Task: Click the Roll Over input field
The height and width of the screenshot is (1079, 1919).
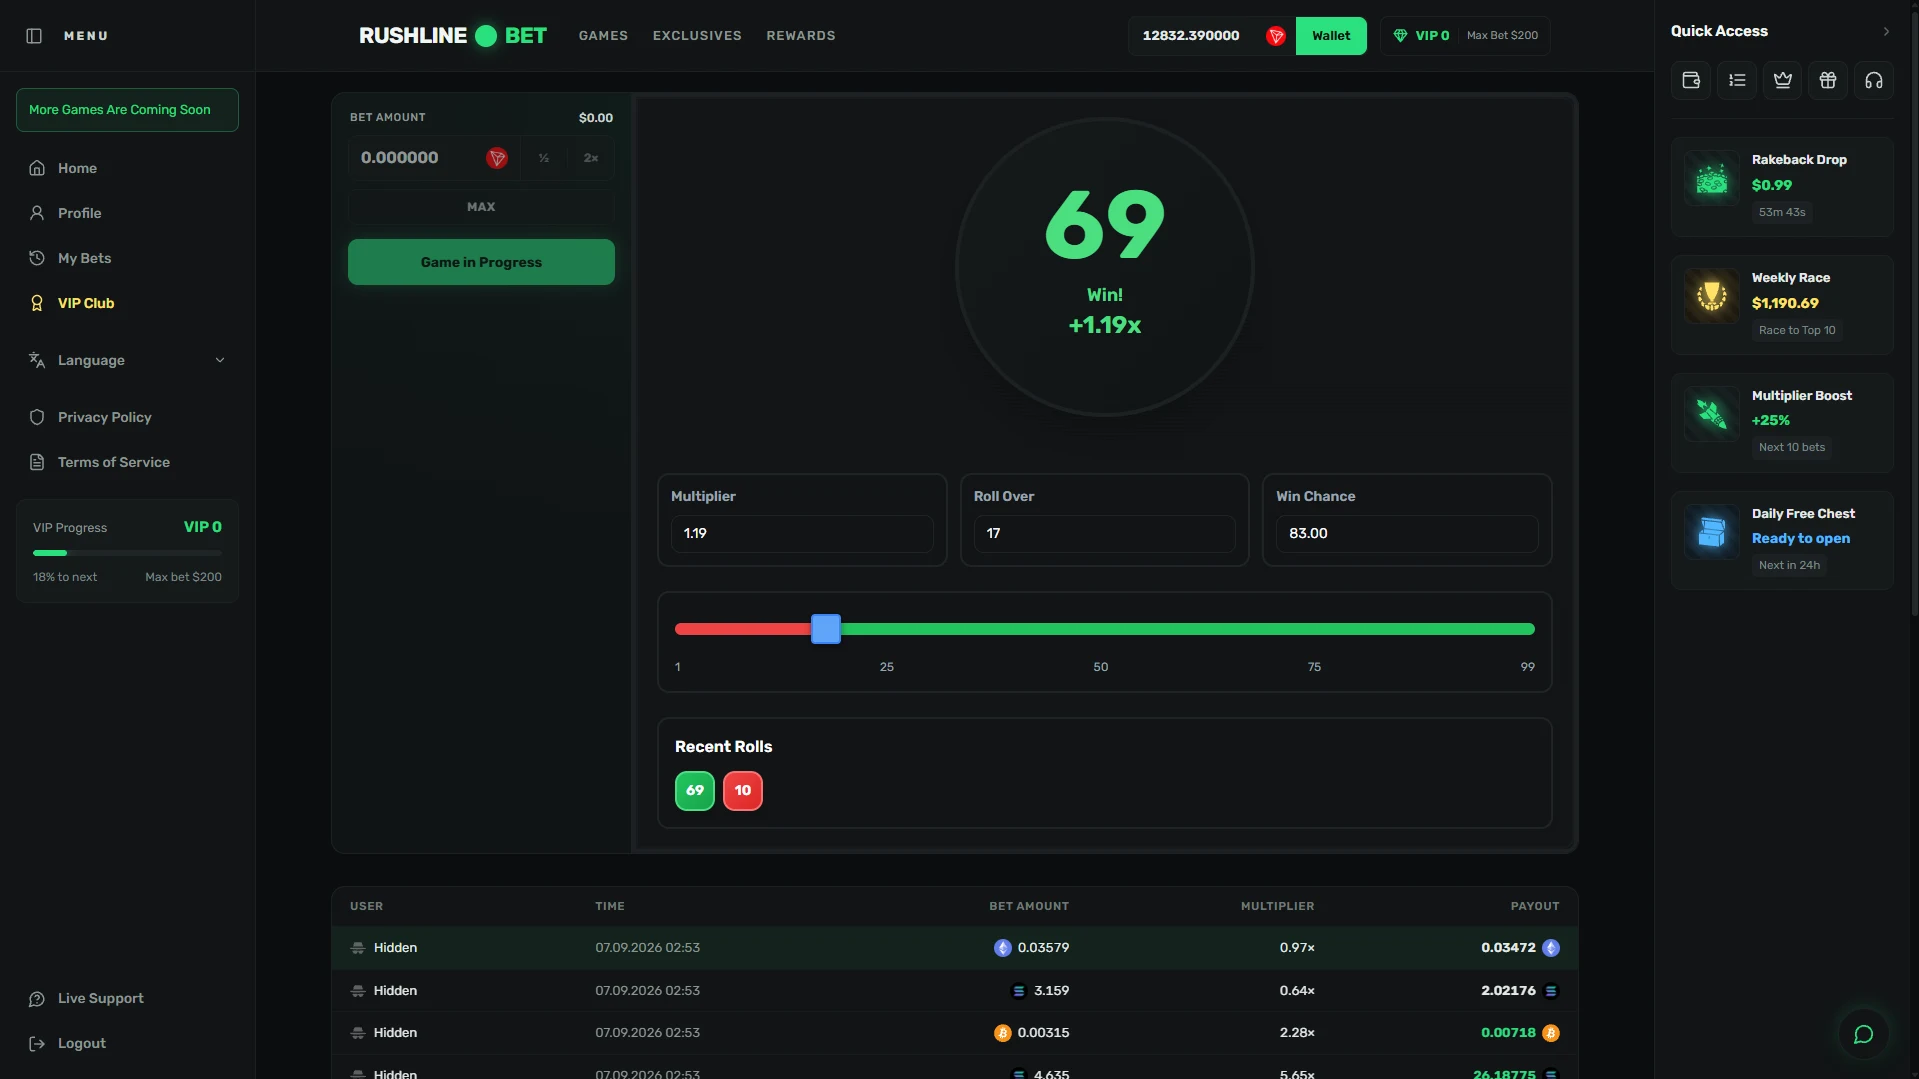Action: (1104, 533)
